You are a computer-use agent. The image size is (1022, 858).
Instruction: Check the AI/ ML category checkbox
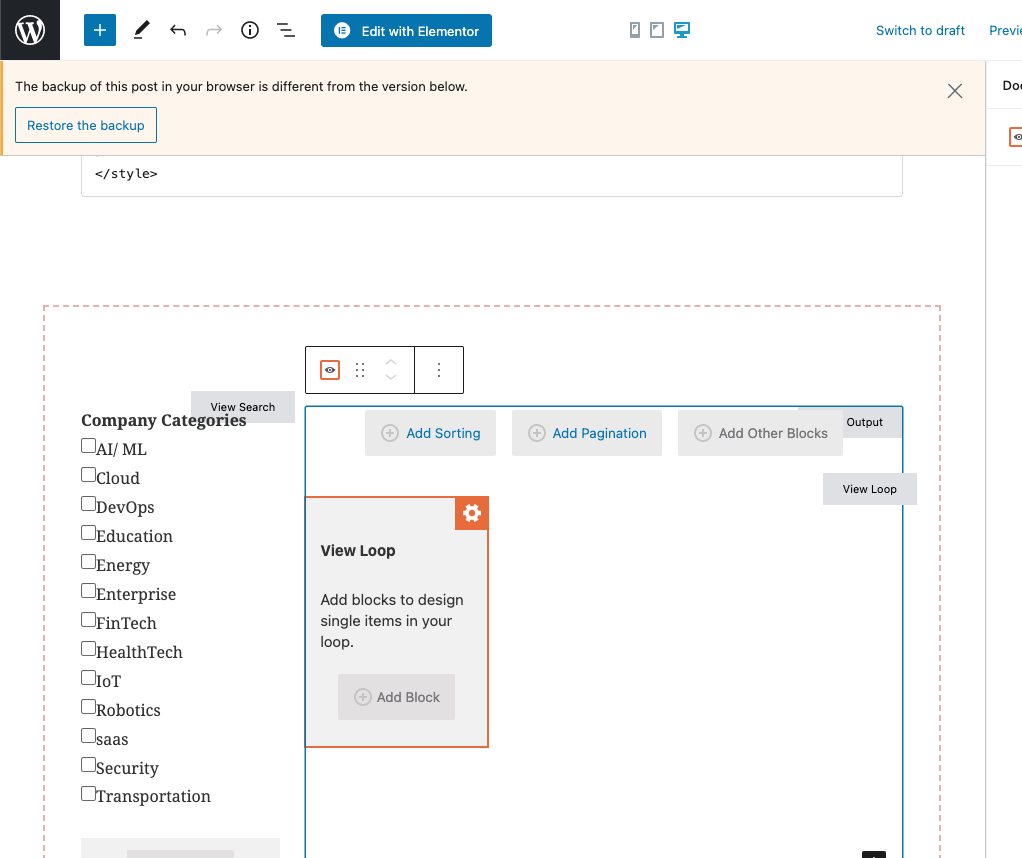89,445
